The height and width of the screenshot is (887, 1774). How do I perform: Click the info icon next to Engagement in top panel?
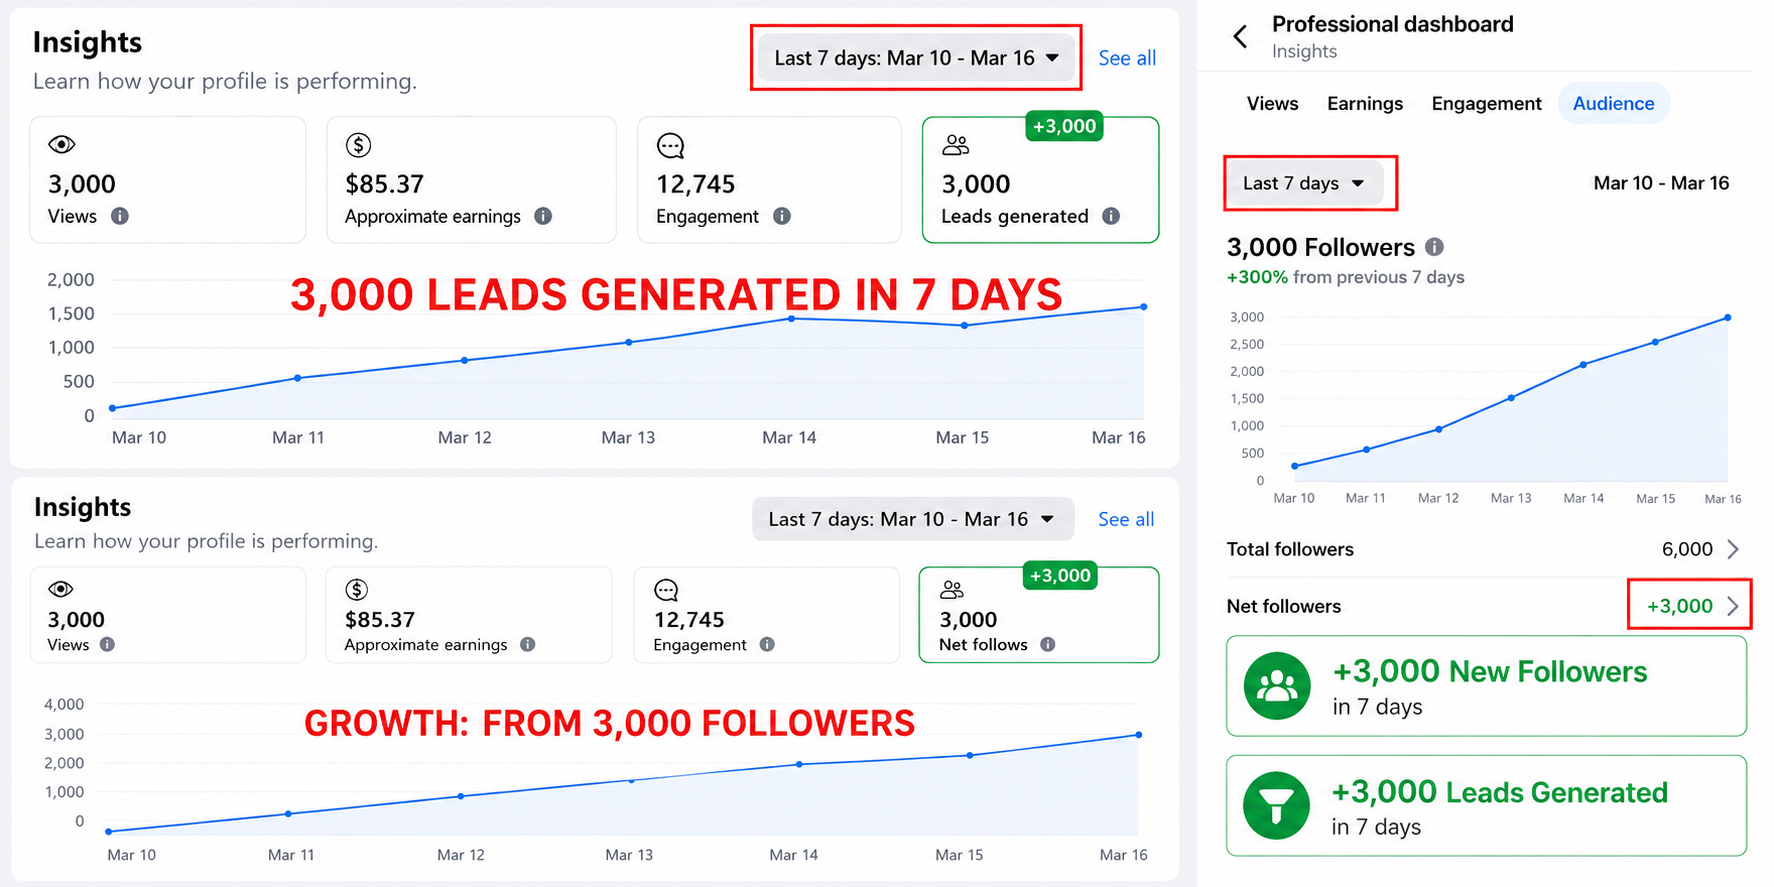[x=782, y=216]
